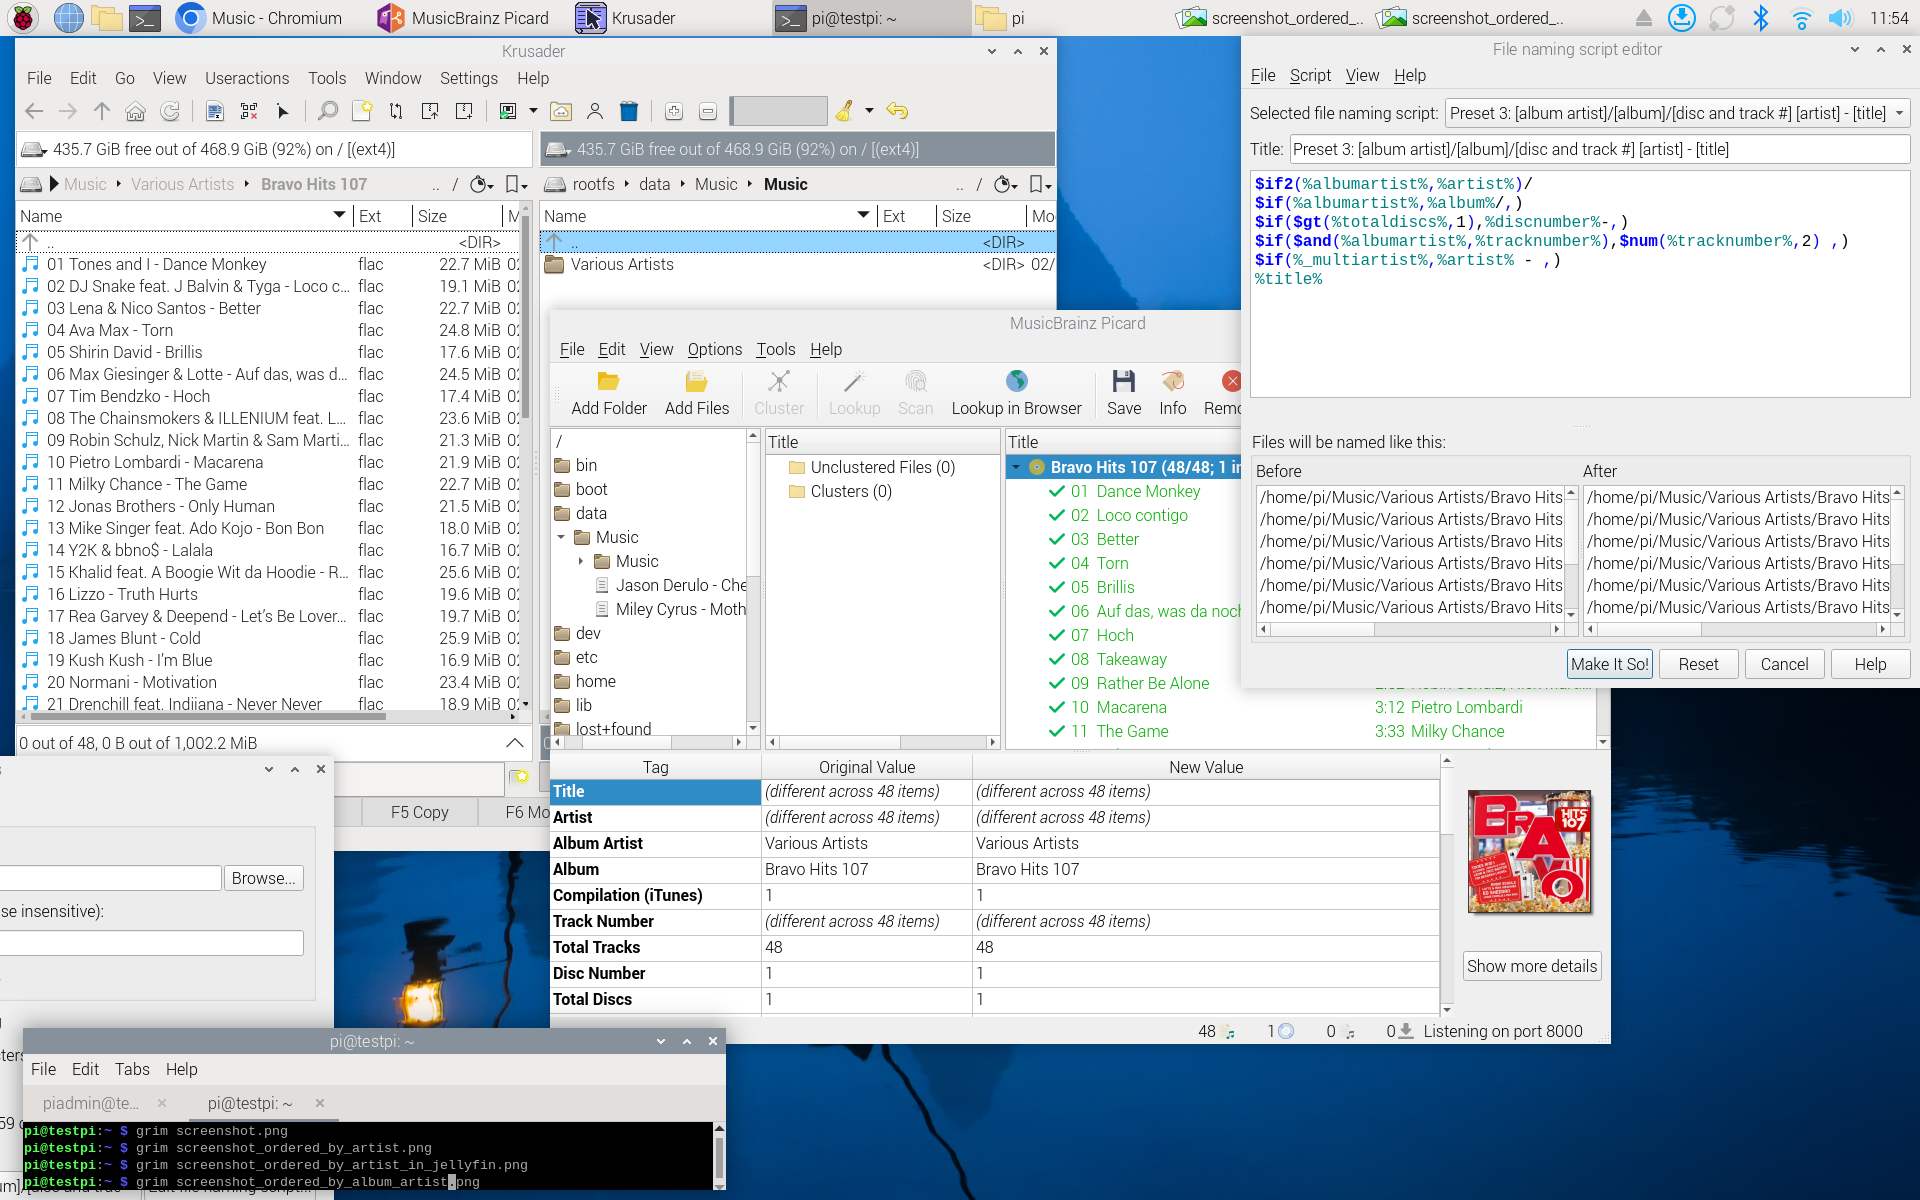Click the Krusader reload icon
The height and width of the screenshot is (1200, 1920).
pos(170,111)
